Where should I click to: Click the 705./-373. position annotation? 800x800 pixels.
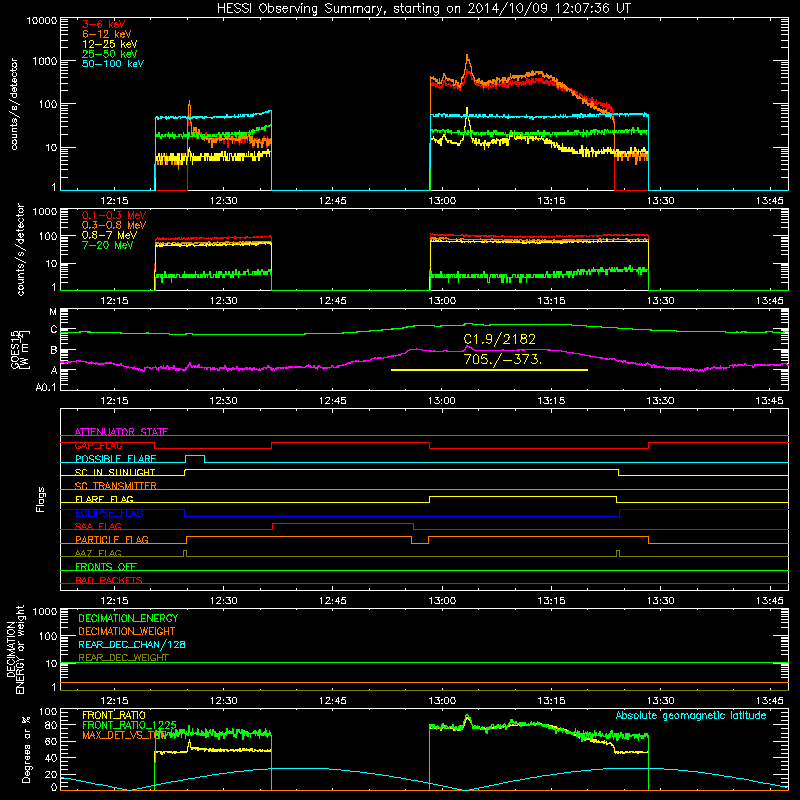pos(503,359)
